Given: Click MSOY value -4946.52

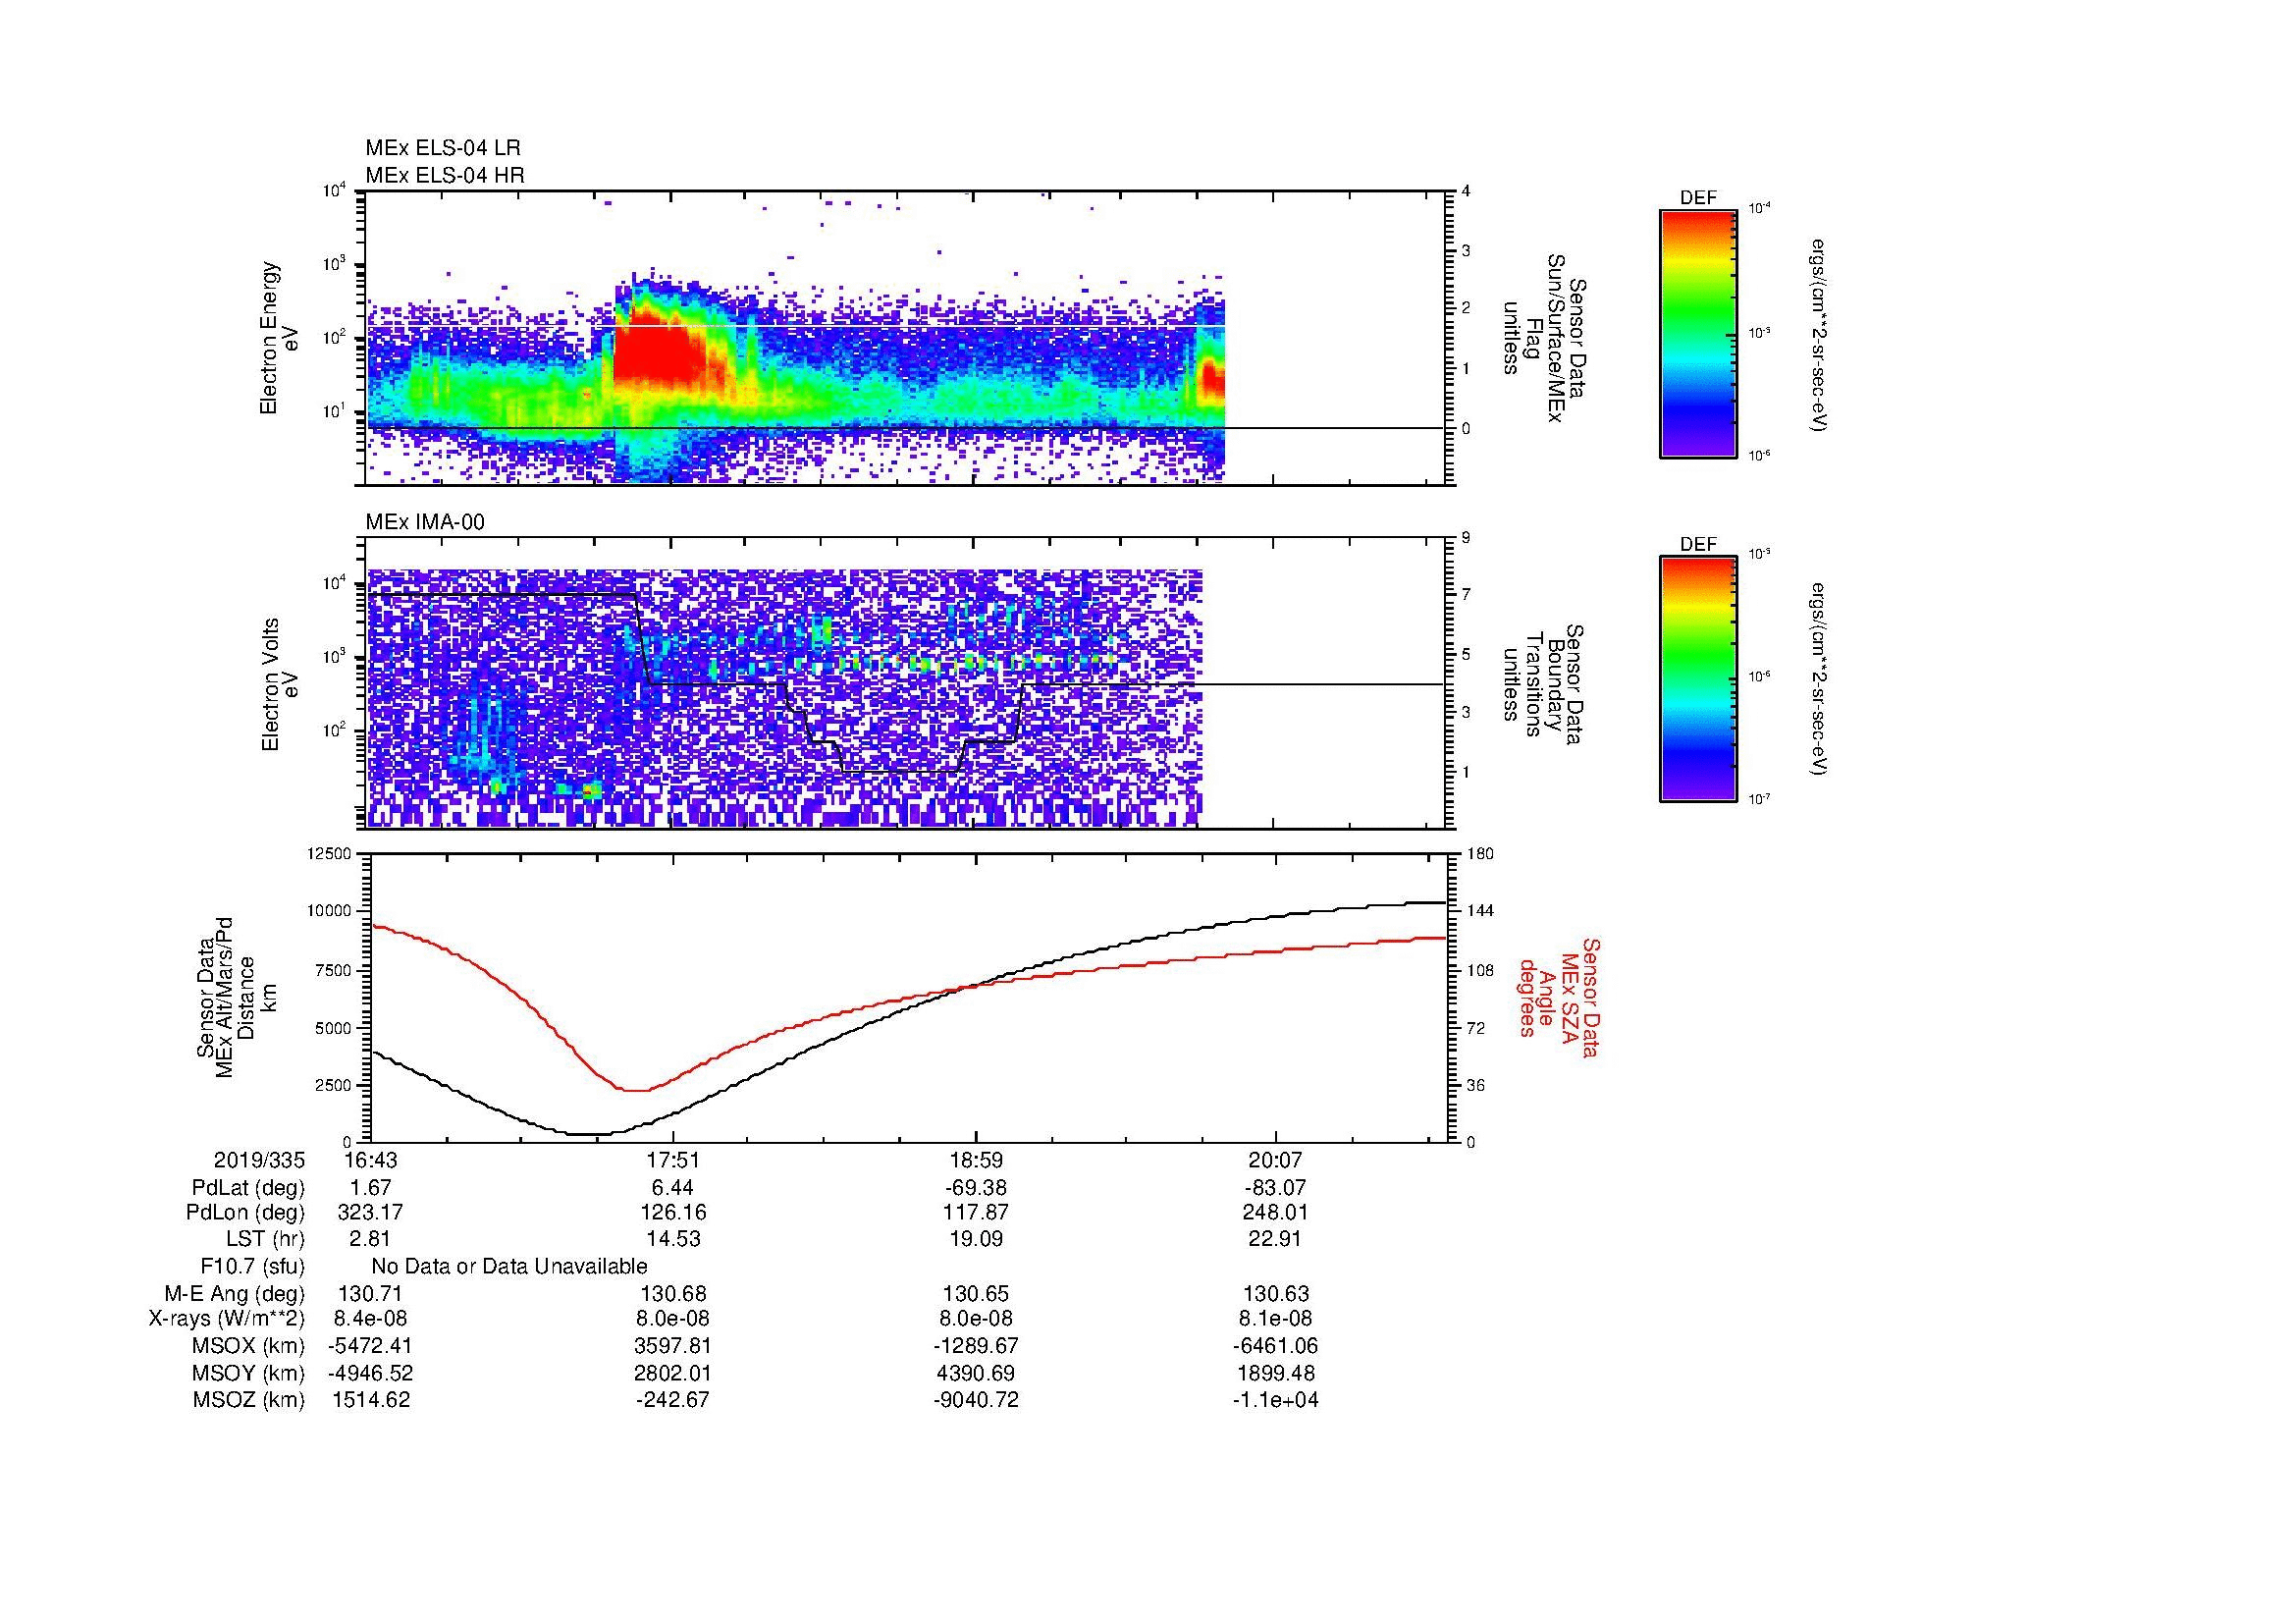Looking at the screenshot, I should tap(370, 1373).
